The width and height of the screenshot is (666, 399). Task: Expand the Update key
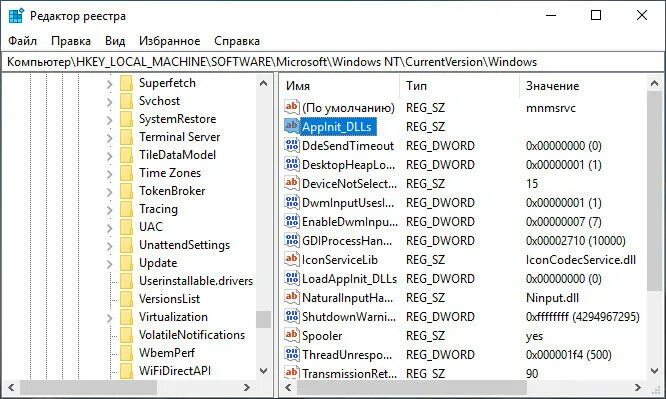point(110,264)
